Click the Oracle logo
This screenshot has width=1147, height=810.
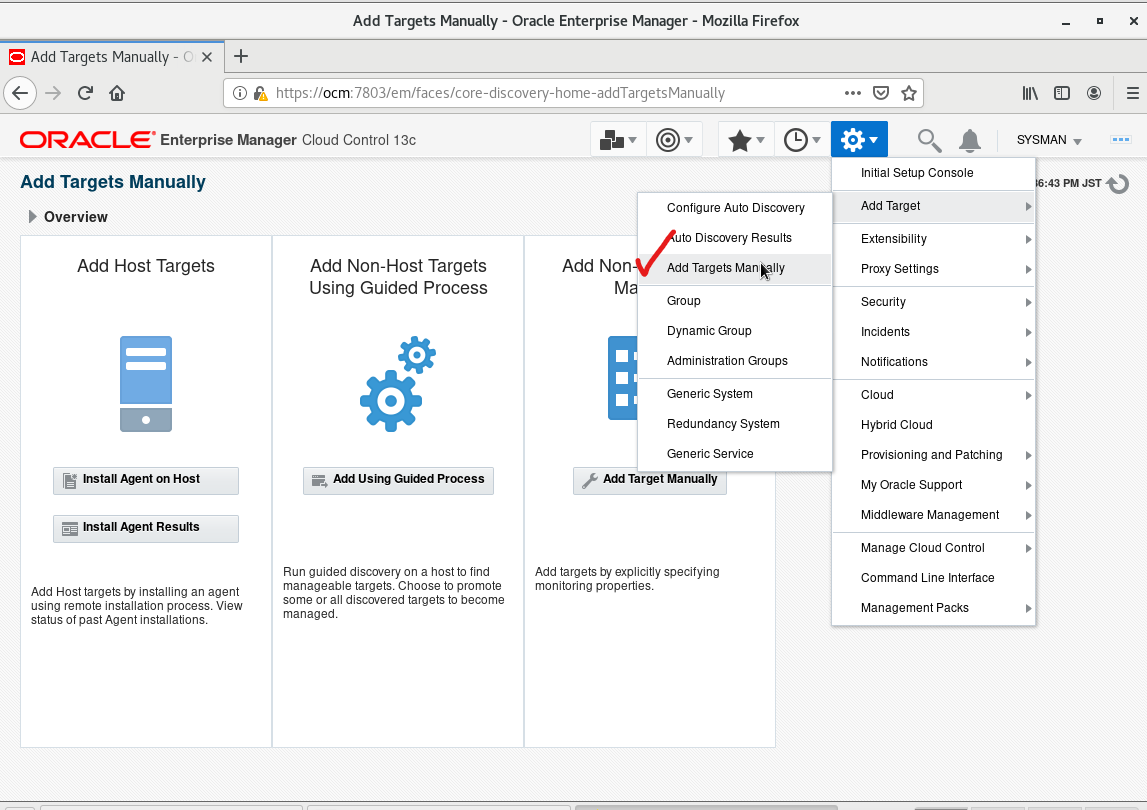(87, 140)
